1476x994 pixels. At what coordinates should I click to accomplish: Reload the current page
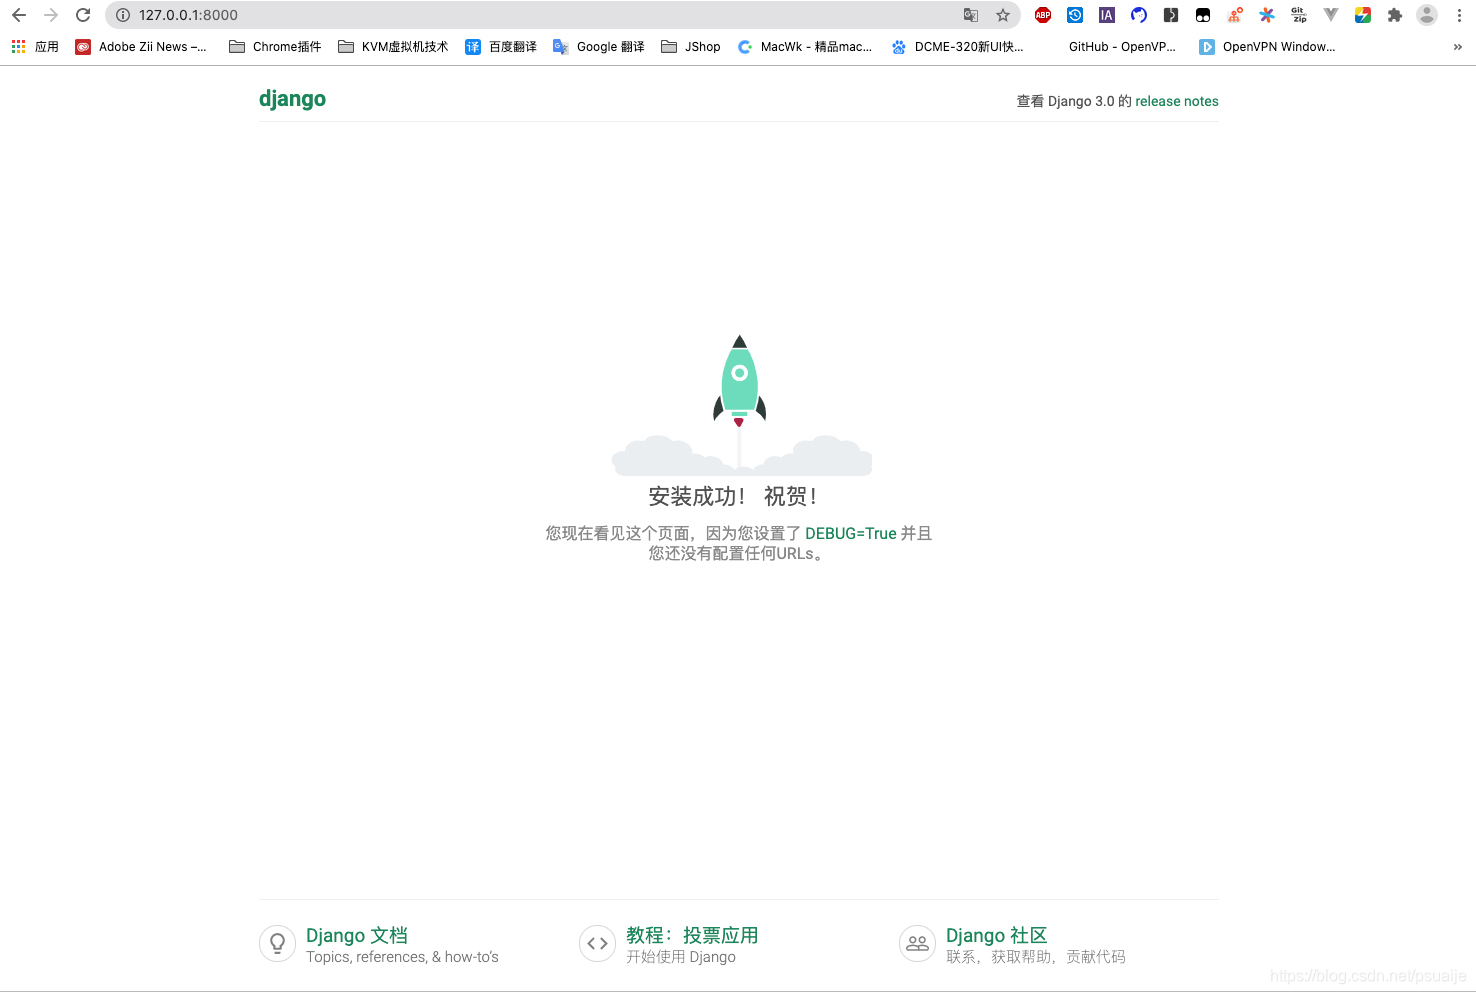[83, 15]
